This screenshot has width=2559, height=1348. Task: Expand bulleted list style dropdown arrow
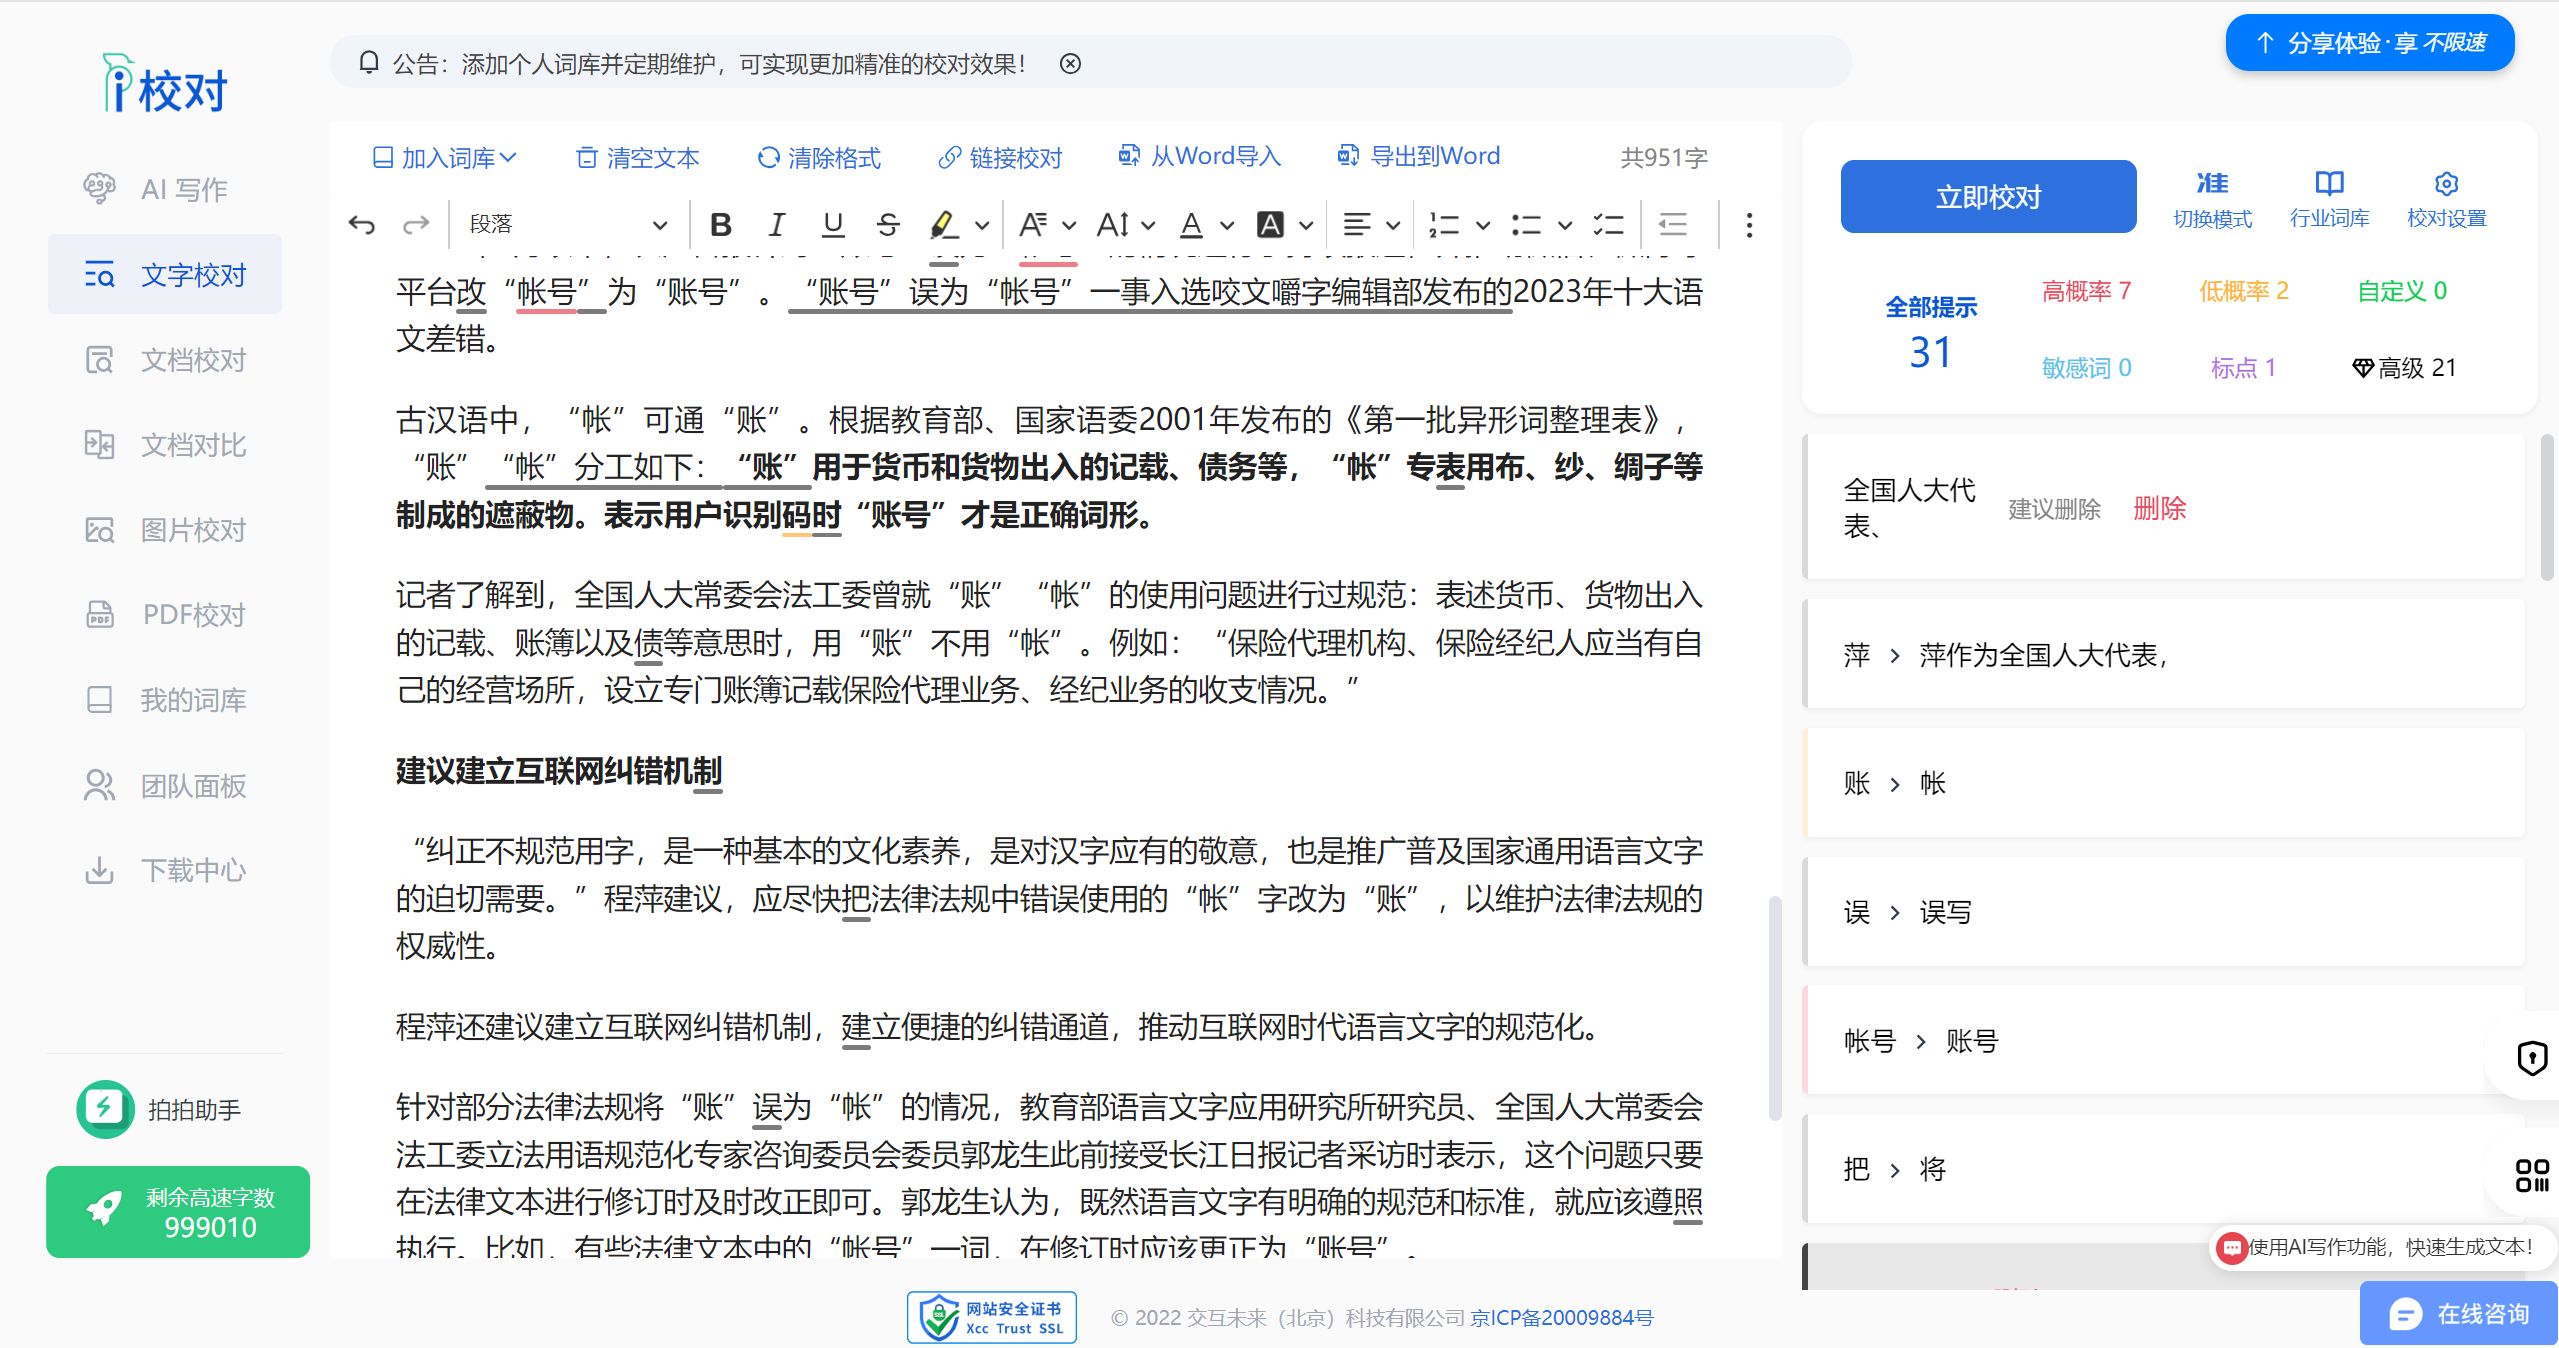[x=1565, y=226]
